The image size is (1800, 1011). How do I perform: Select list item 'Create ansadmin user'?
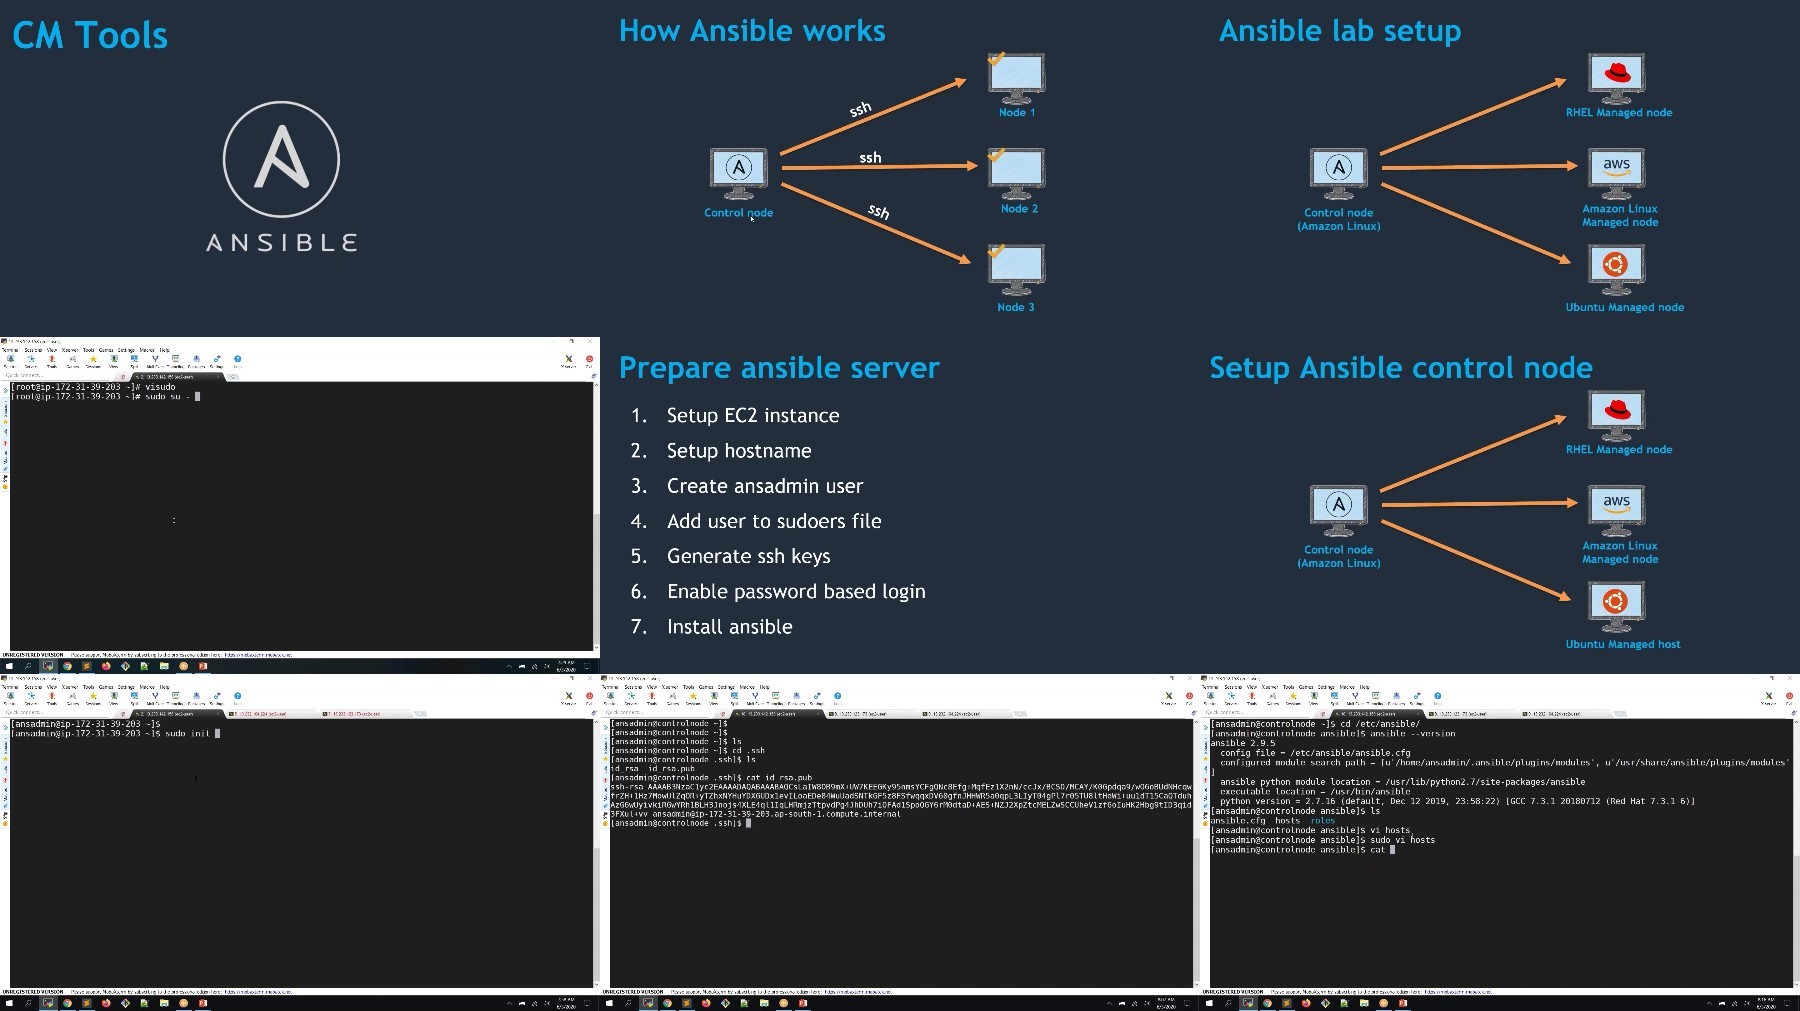pyautogui.click(x=765, y=486)
